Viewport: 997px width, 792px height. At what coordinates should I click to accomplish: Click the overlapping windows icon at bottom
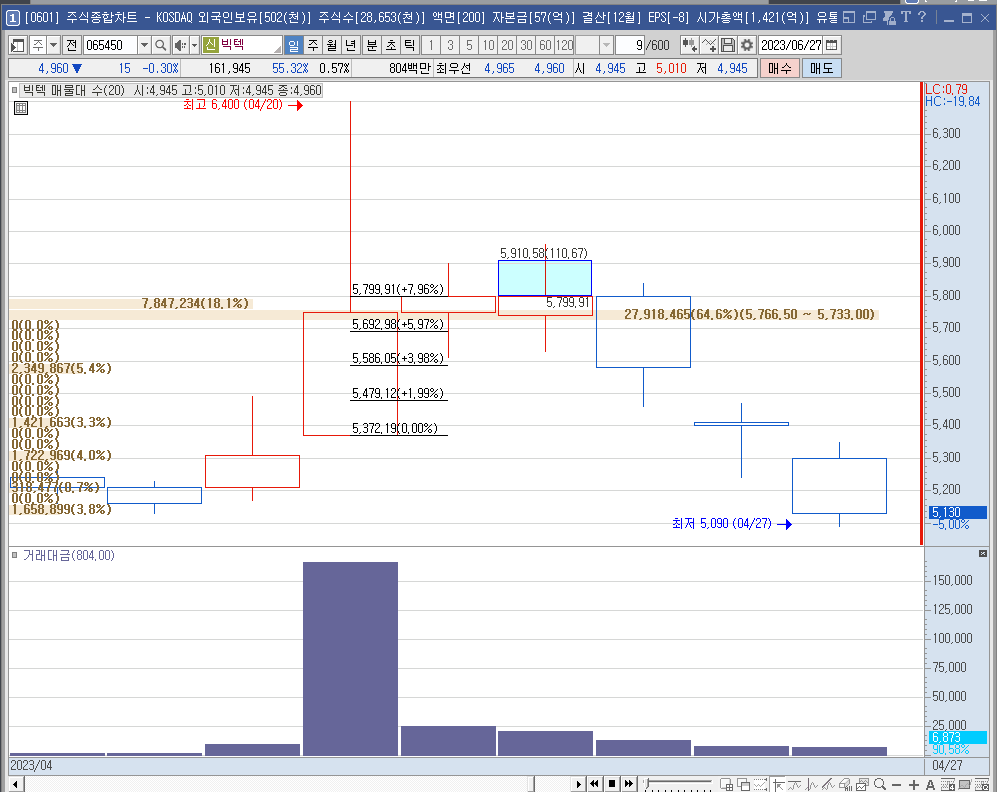744,785
